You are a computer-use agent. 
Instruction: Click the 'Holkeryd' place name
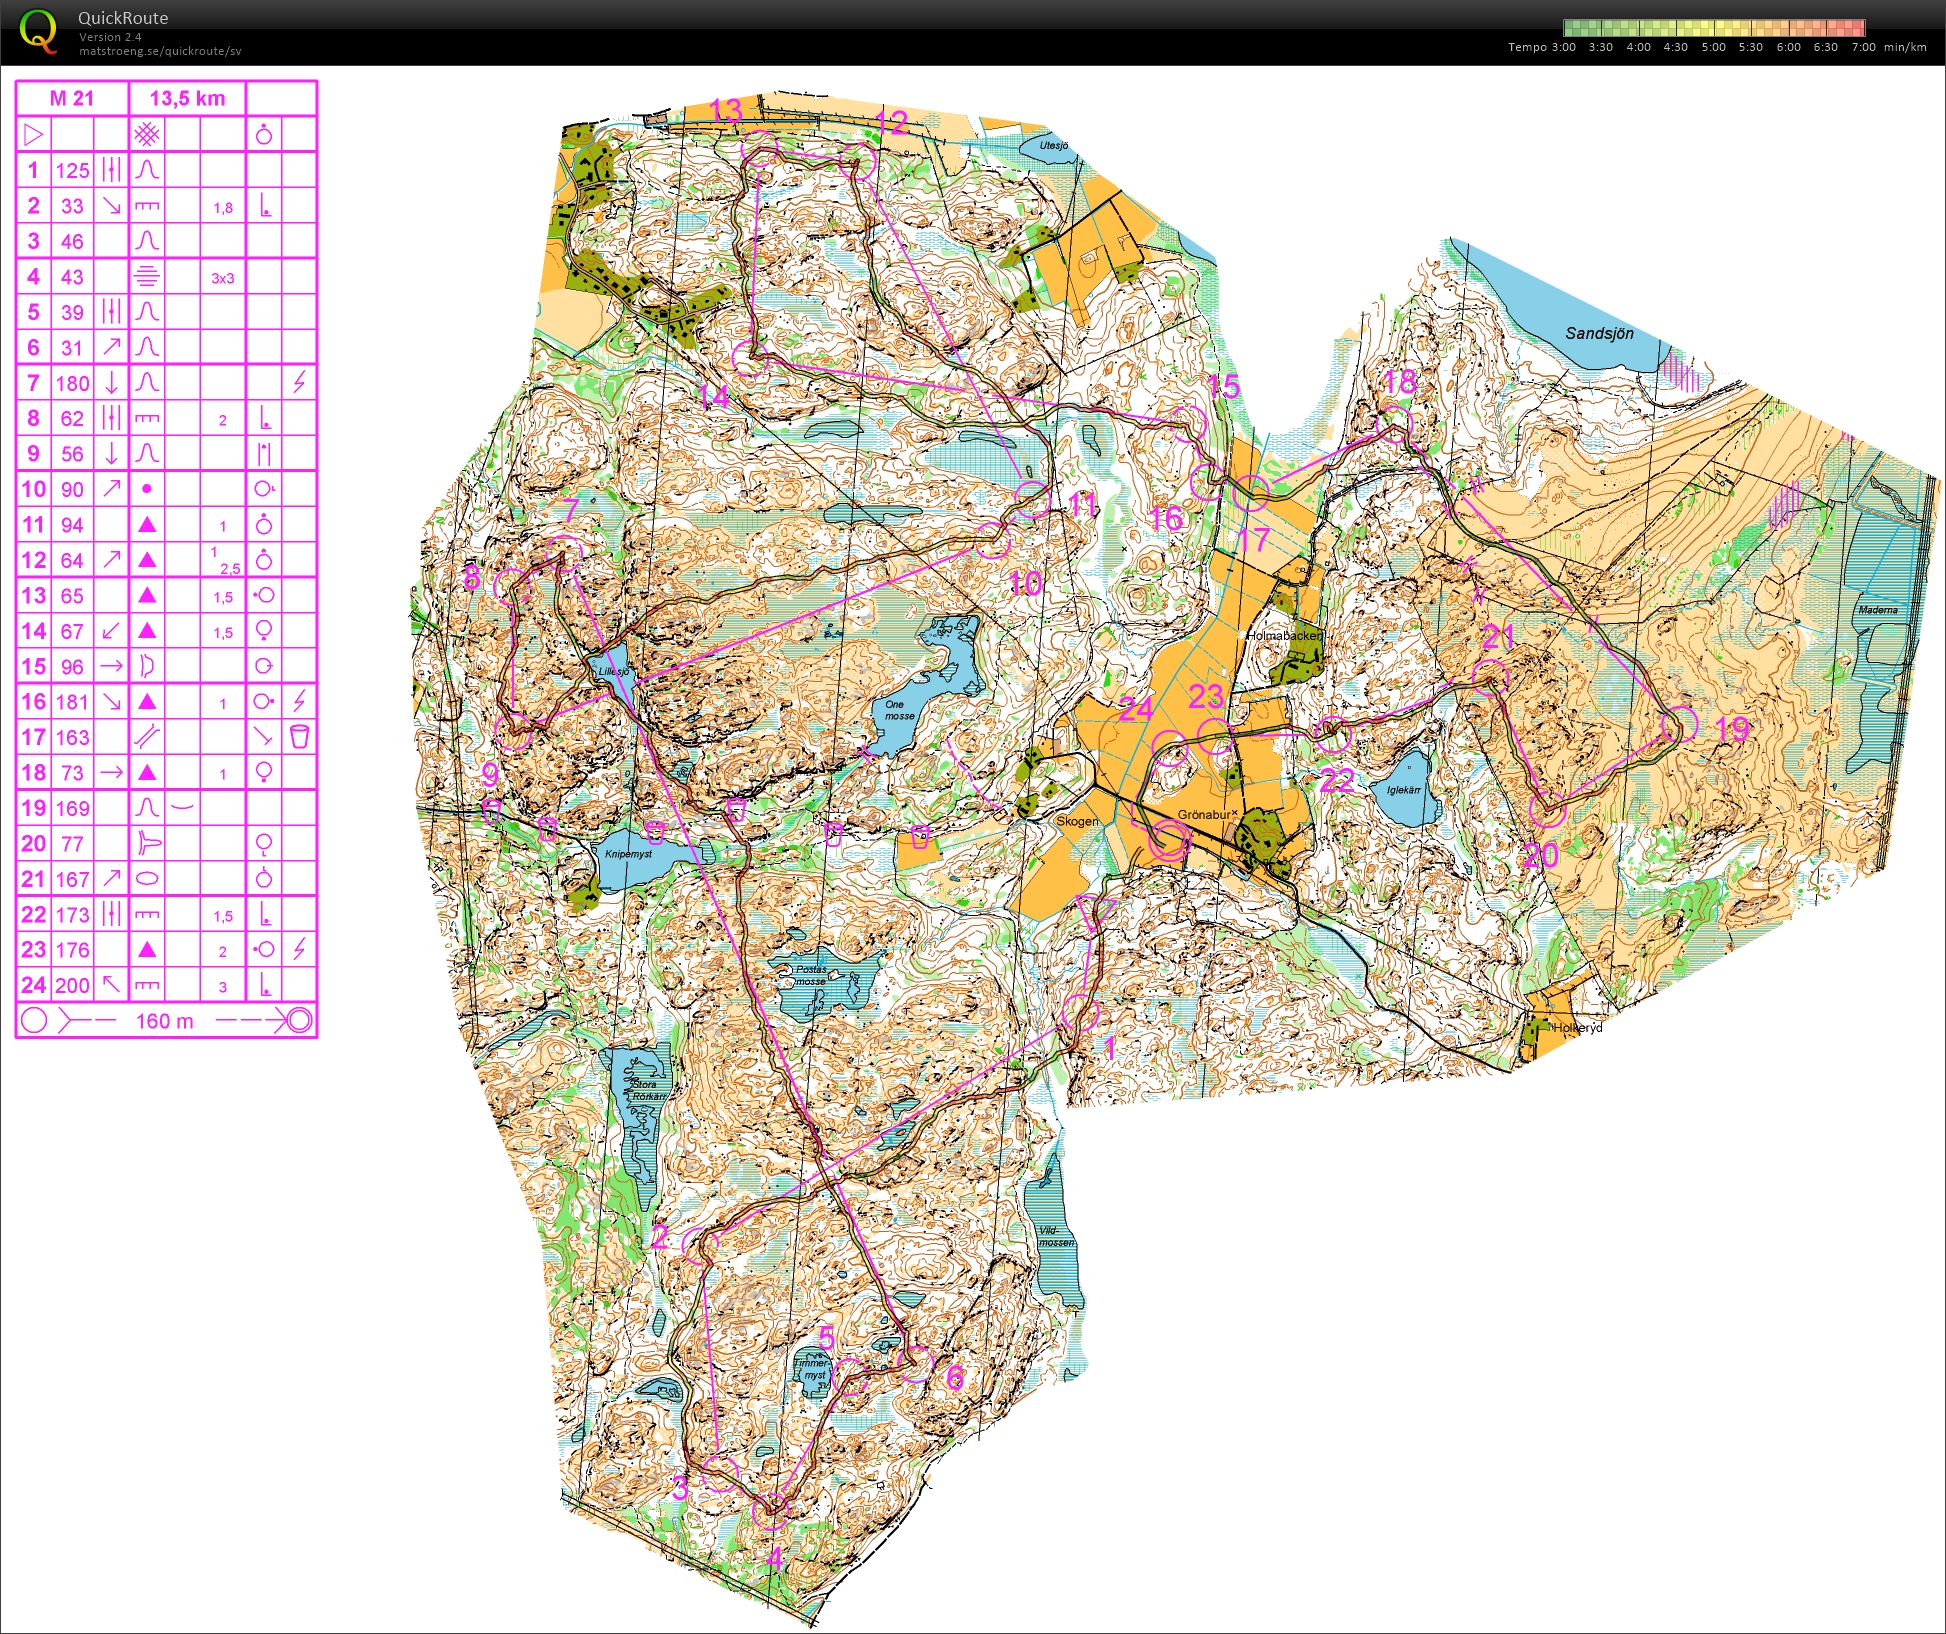click(x=1578, y=1027)
